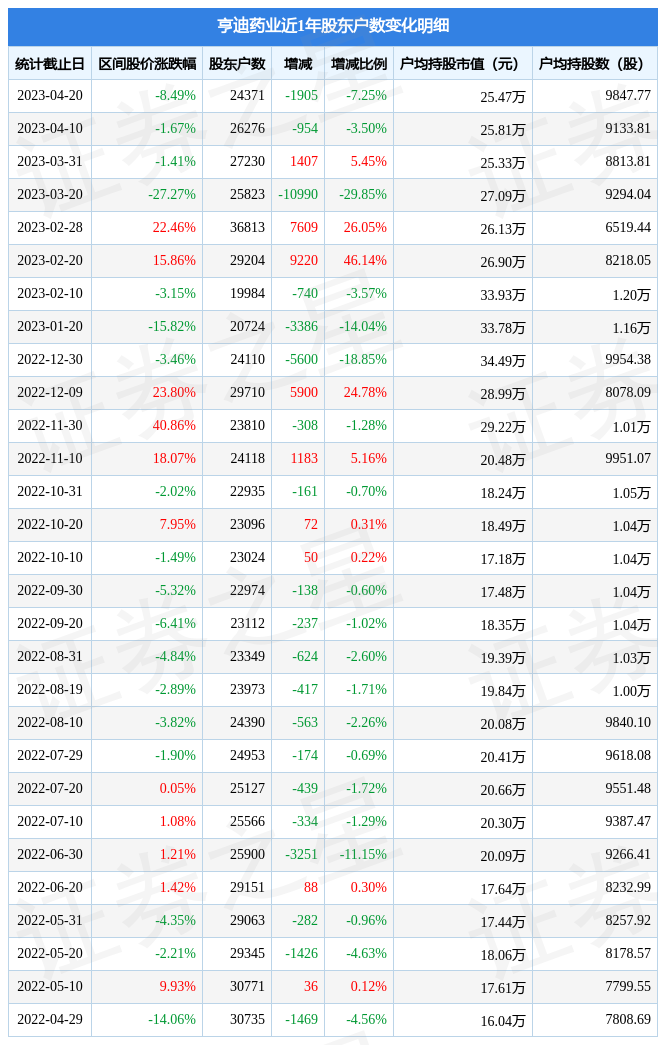The width and height of the screenshot is (658, 1045).
Task: Select the ratio value -11.15%
Action: 363,854
